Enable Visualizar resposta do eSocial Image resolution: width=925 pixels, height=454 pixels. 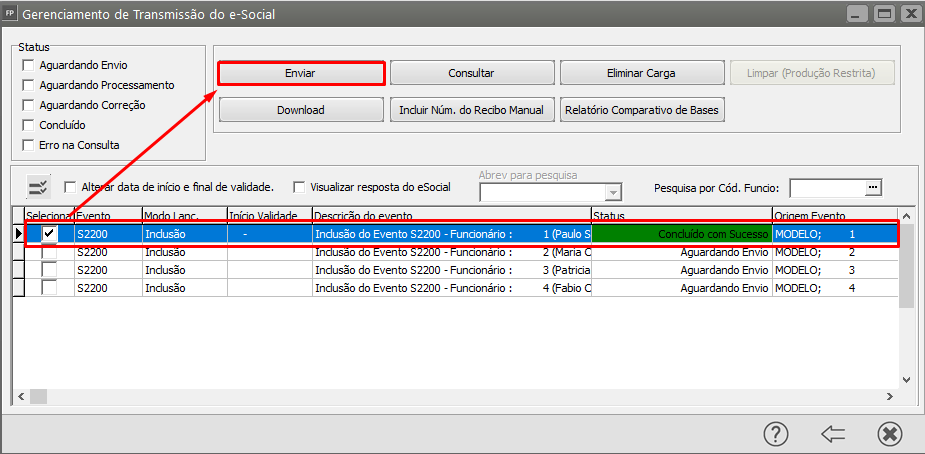[x=299, y=187]
